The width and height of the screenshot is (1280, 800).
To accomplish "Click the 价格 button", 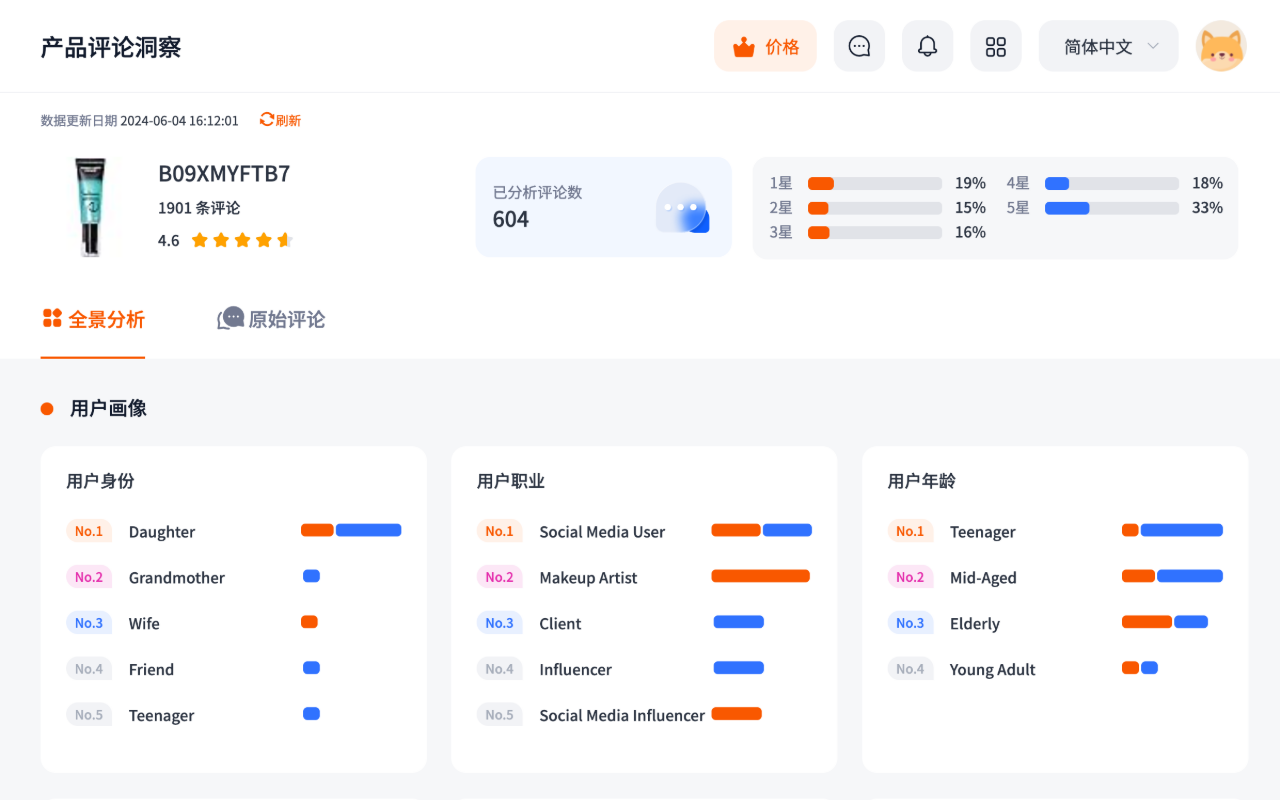I will (x=765, y=45).
